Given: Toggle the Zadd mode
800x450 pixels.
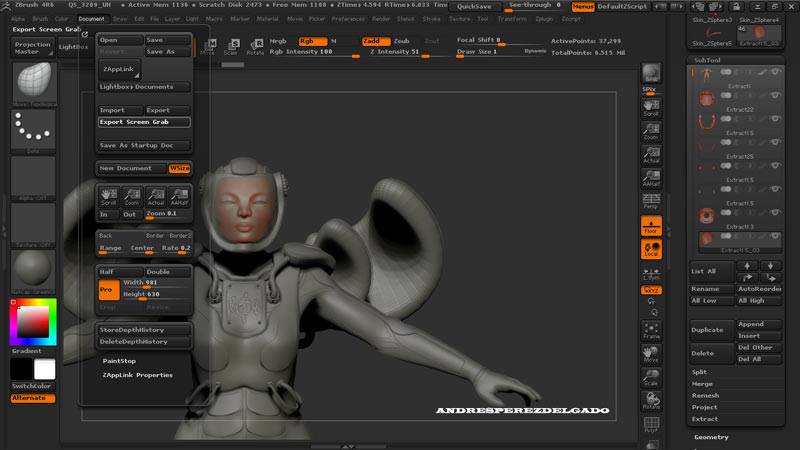Looking at the screenshot, I should (x=376, y=41).
